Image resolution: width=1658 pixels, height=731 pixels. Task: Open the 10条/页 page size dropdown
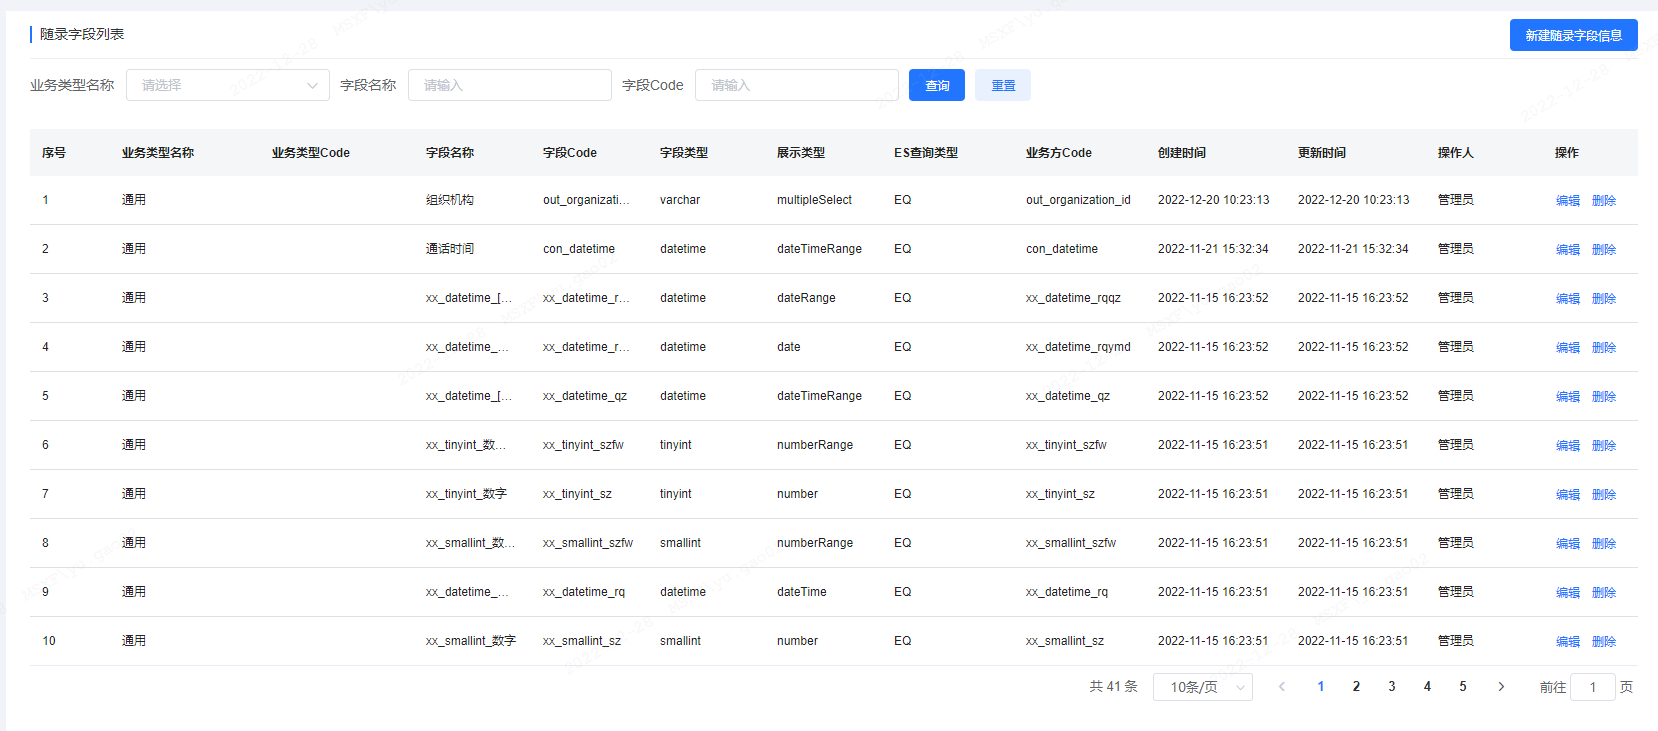(x=1203, y=687)
